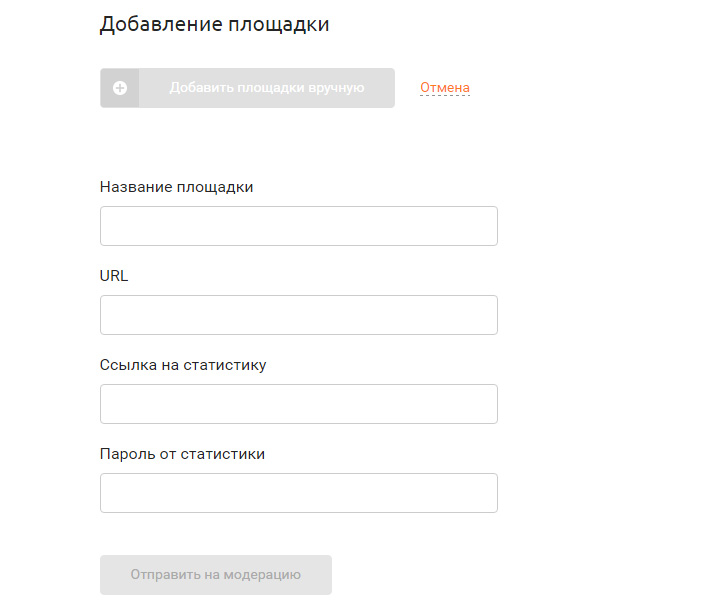
Task: Place cursor in the statistics password box
Action: [x=298, y=493]
